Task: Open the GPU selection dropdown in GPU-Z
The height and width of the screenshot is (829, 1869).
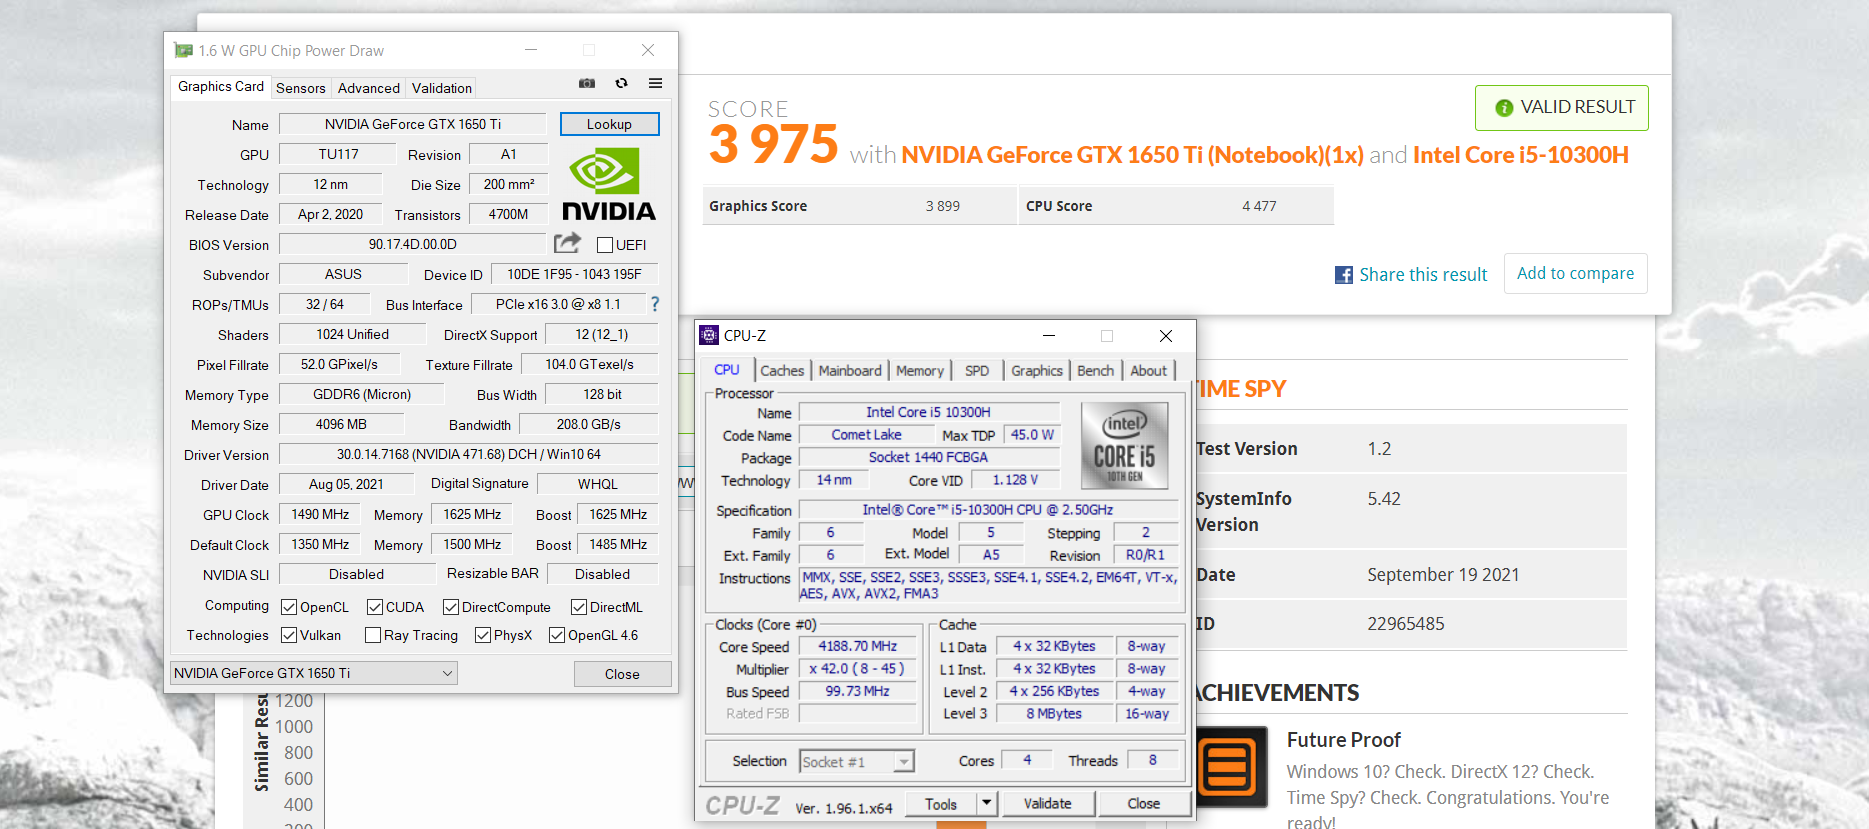Action: tap(314, 673)
